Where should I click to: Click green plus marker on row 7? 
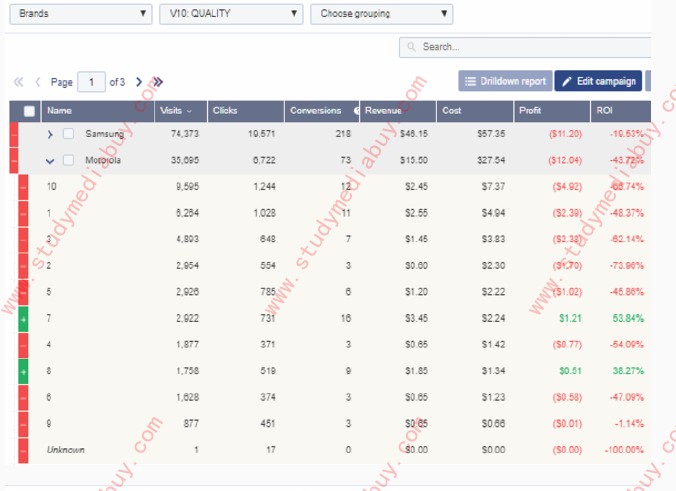[23, 319]
